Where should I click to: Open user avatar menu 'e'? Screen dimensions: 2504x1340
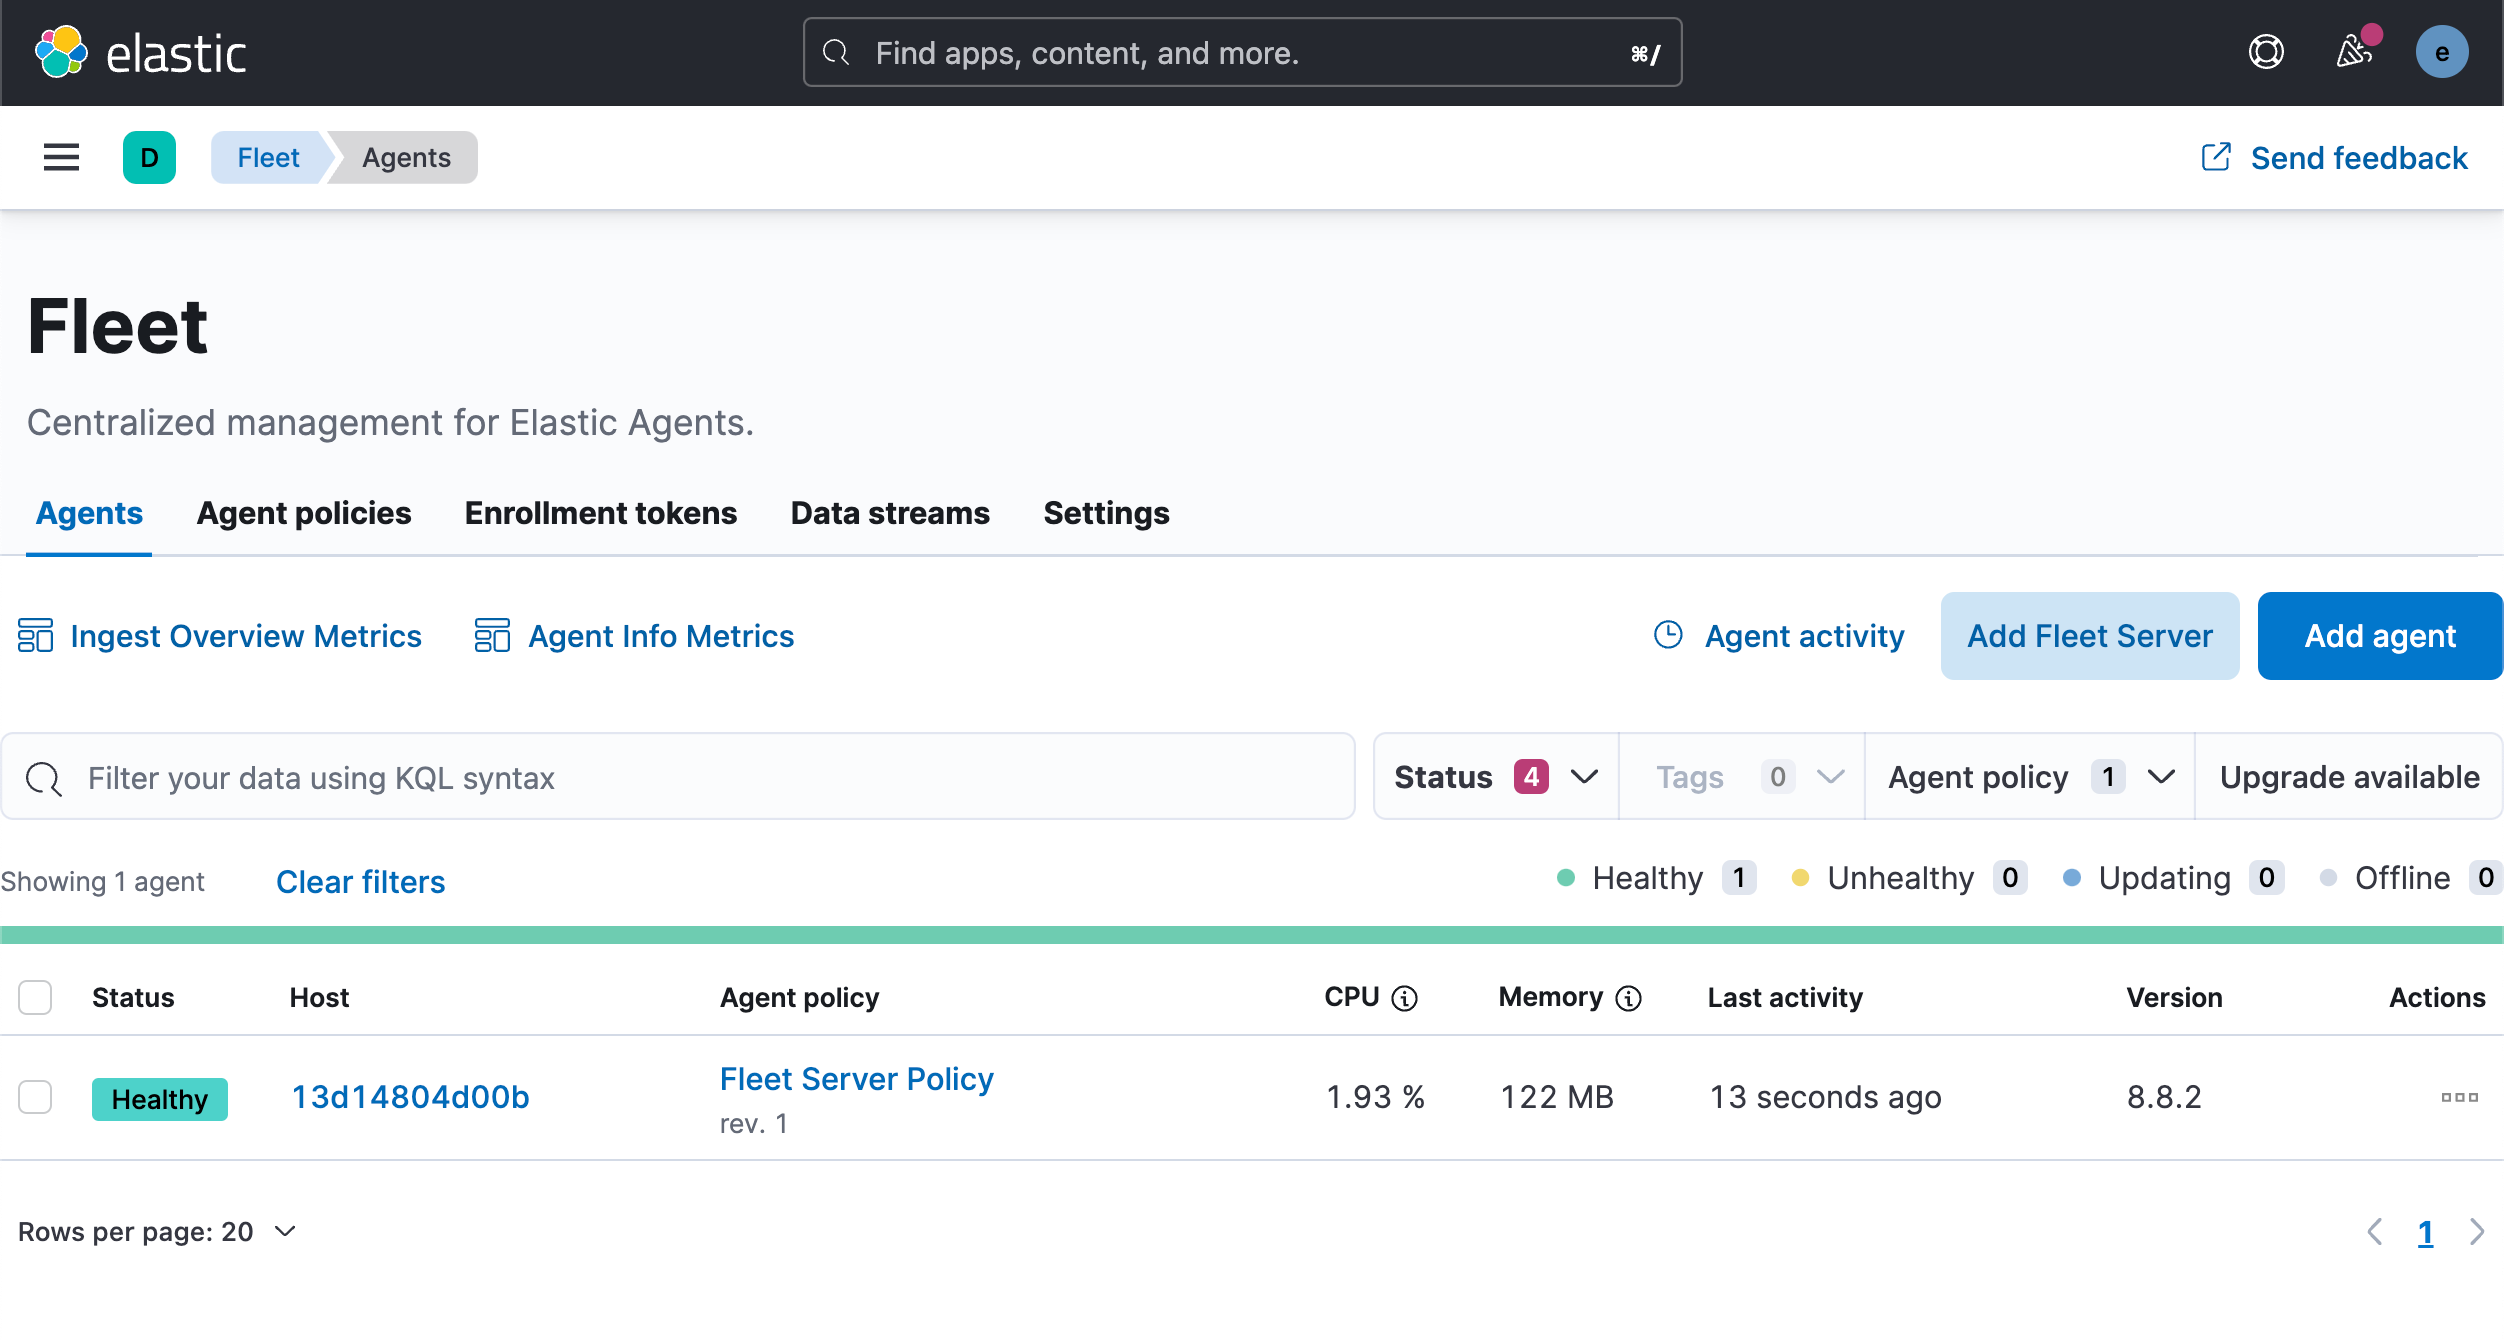2441,52
